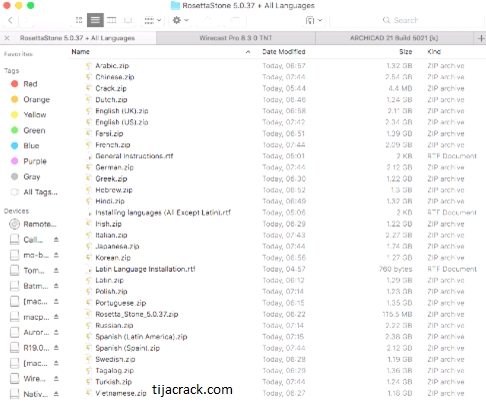Viewport: 486px width, 403px height.
Task: Go back with the back arrow
Action: [10, 20]
